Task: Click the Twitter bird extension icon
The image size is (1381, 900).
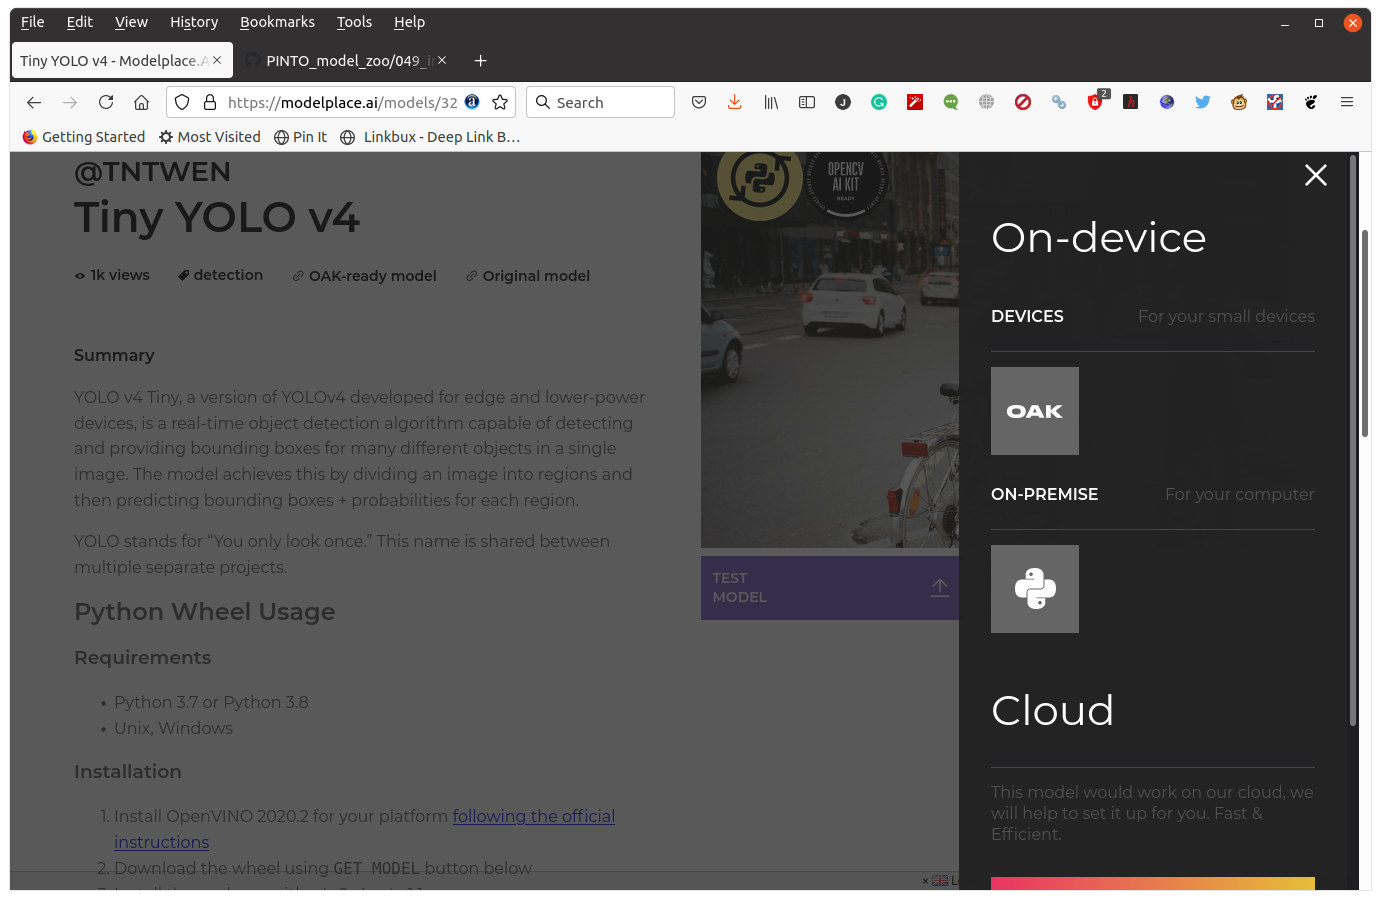Action: (1203, 102)
